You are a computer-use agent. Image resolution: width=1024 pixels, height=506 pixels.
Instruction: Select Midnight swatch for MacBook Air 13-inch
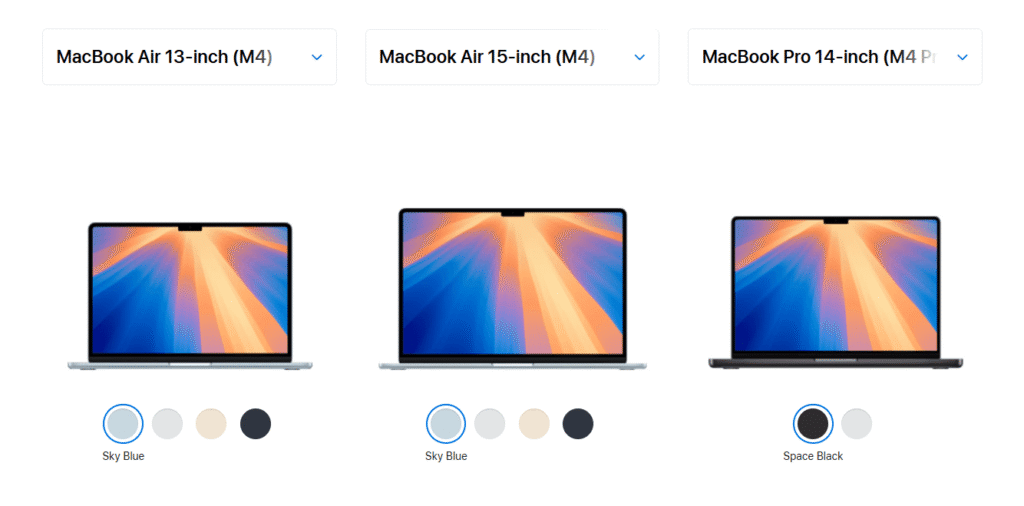[255, 424]
